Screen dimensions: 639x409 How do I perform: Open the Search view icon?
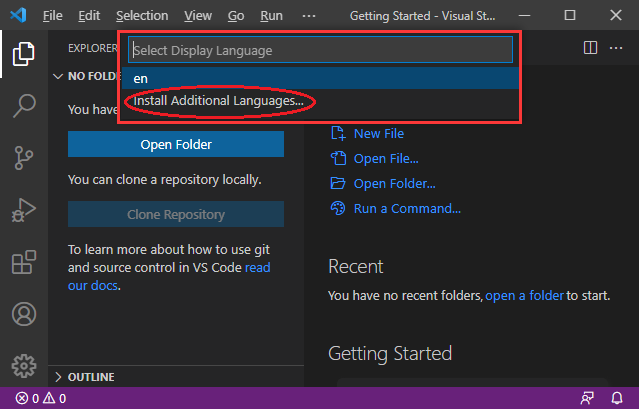coord(24,105)
